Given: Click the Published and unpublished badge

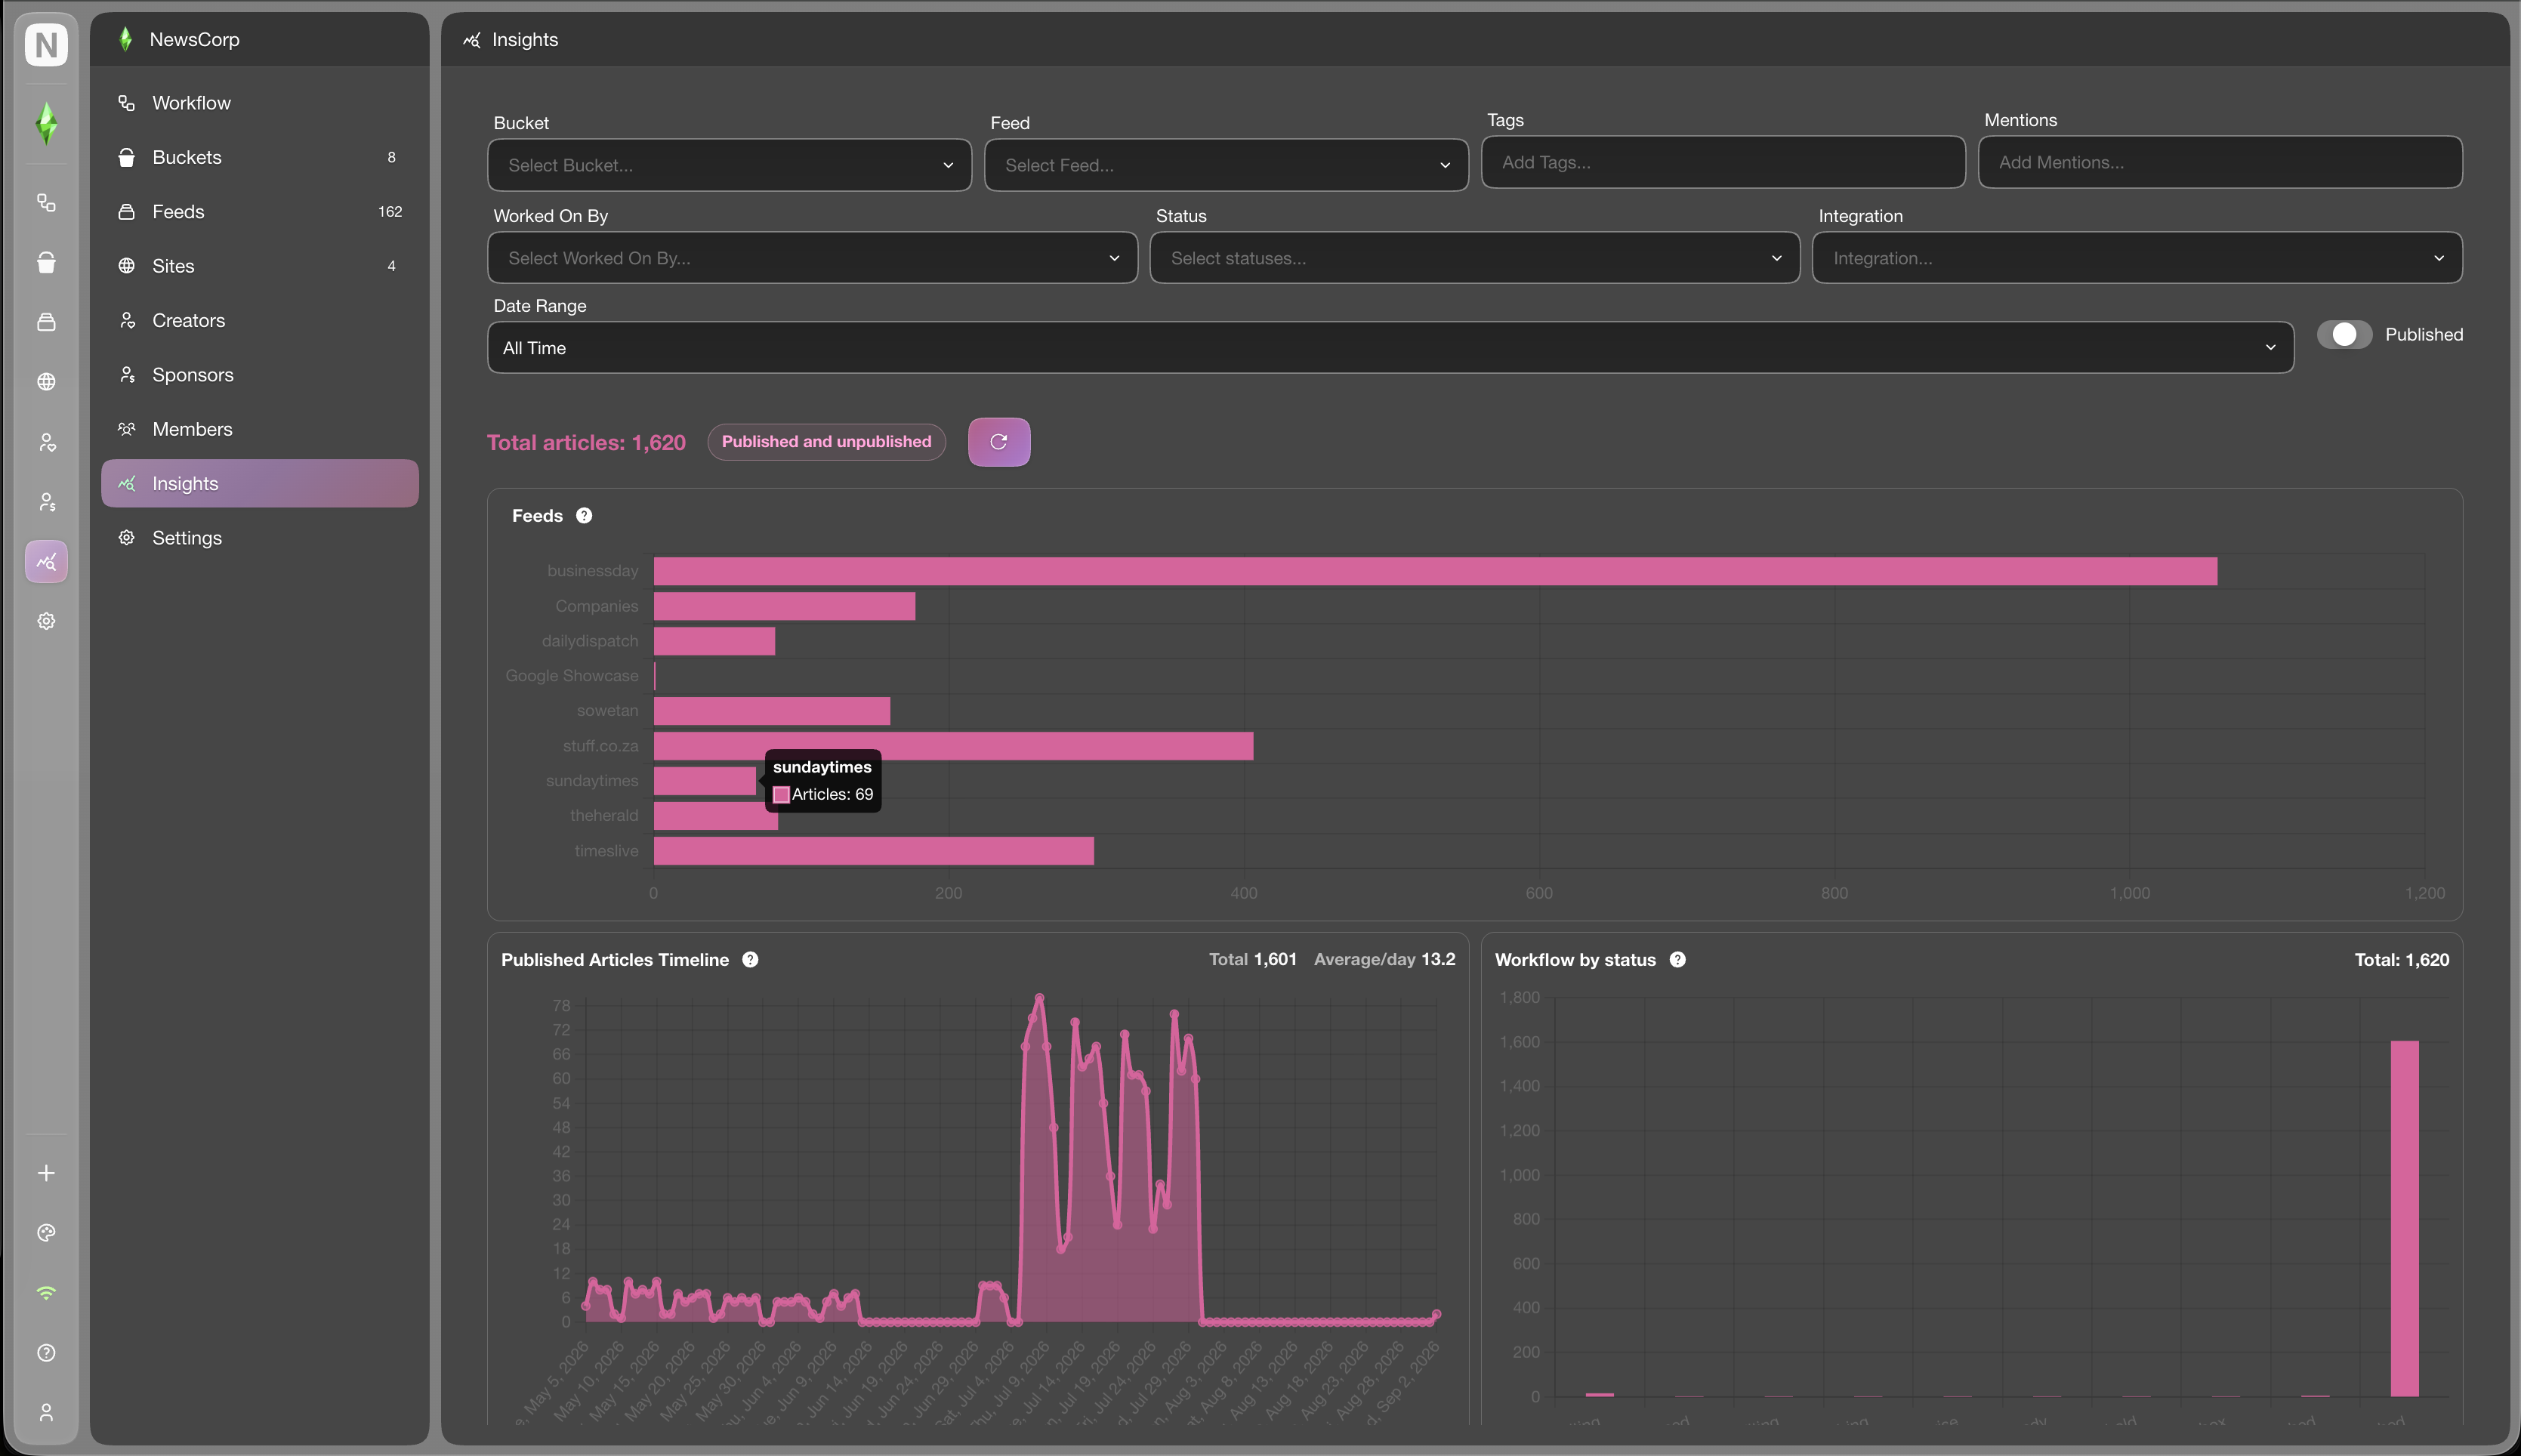Looking at the screenshot, I should click(x=826, y=442).
